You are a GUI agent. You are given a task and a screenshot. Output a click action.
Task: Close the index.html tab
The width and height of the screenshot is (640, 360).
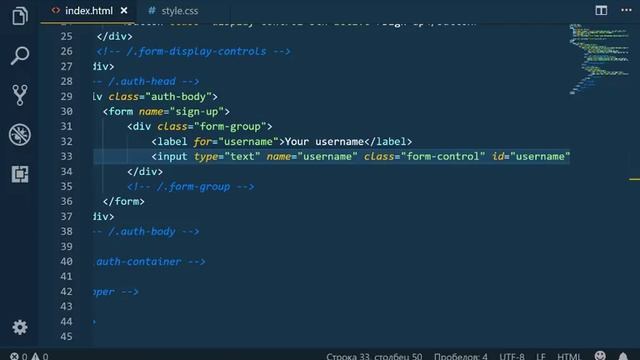pos(124,11)
